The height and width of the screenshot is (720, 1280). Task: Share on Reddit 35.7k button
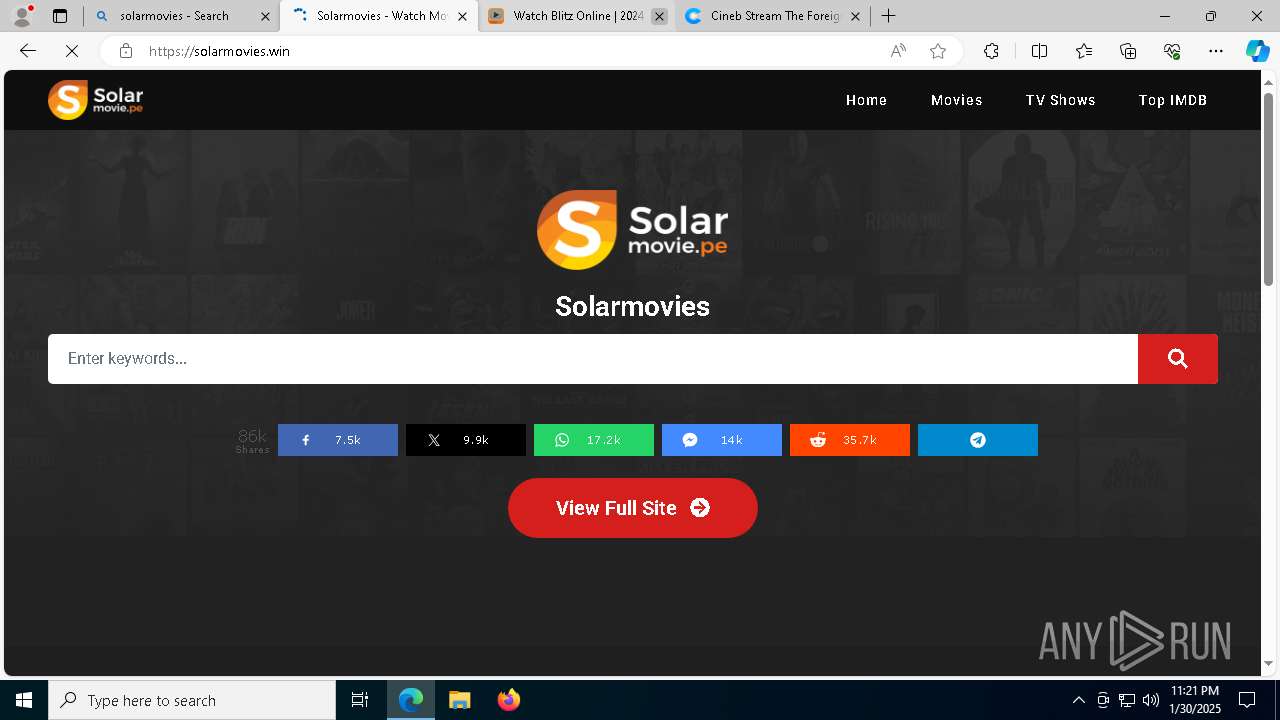pos(850,440)
